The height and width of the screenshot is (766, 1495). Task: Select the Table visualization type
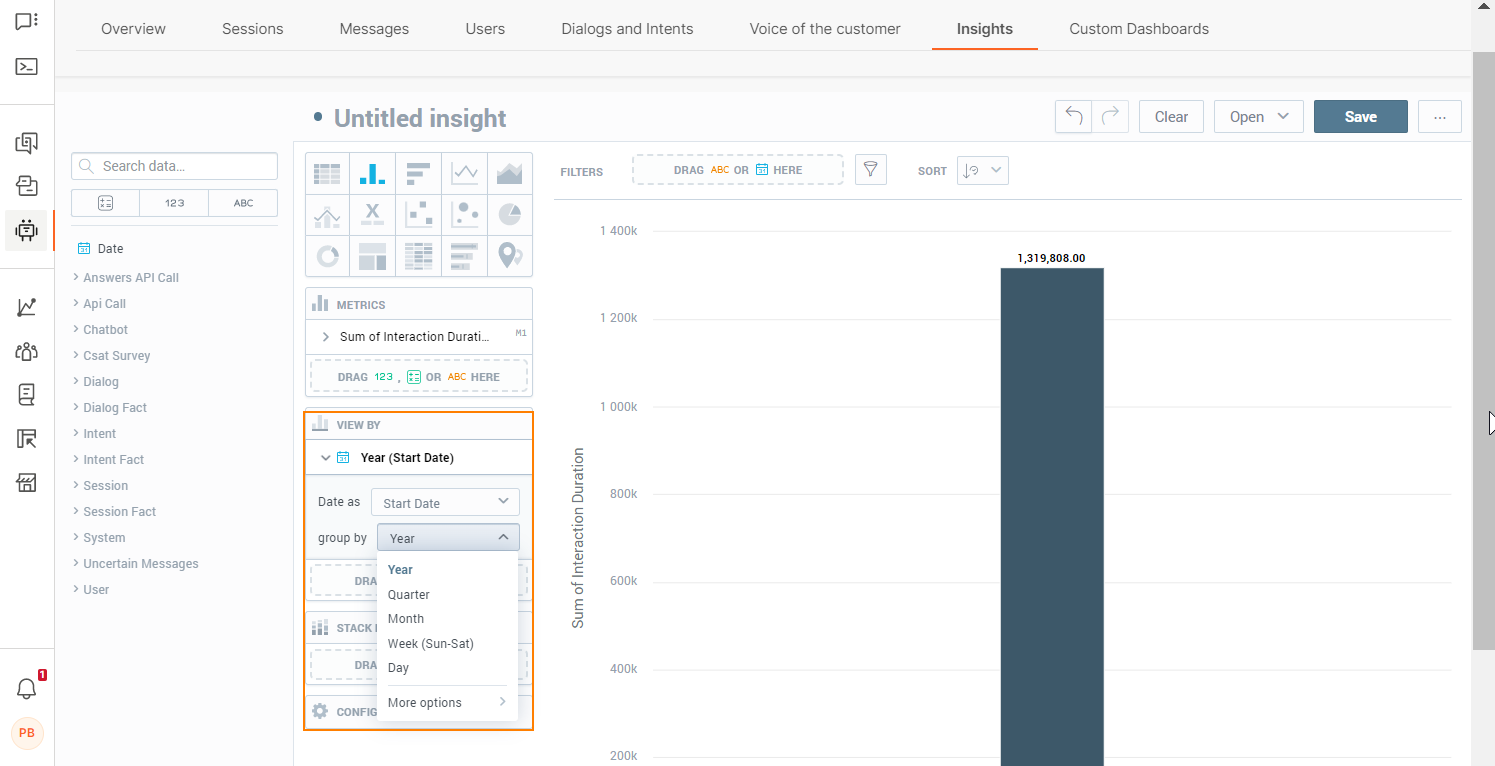pos(327,173)
